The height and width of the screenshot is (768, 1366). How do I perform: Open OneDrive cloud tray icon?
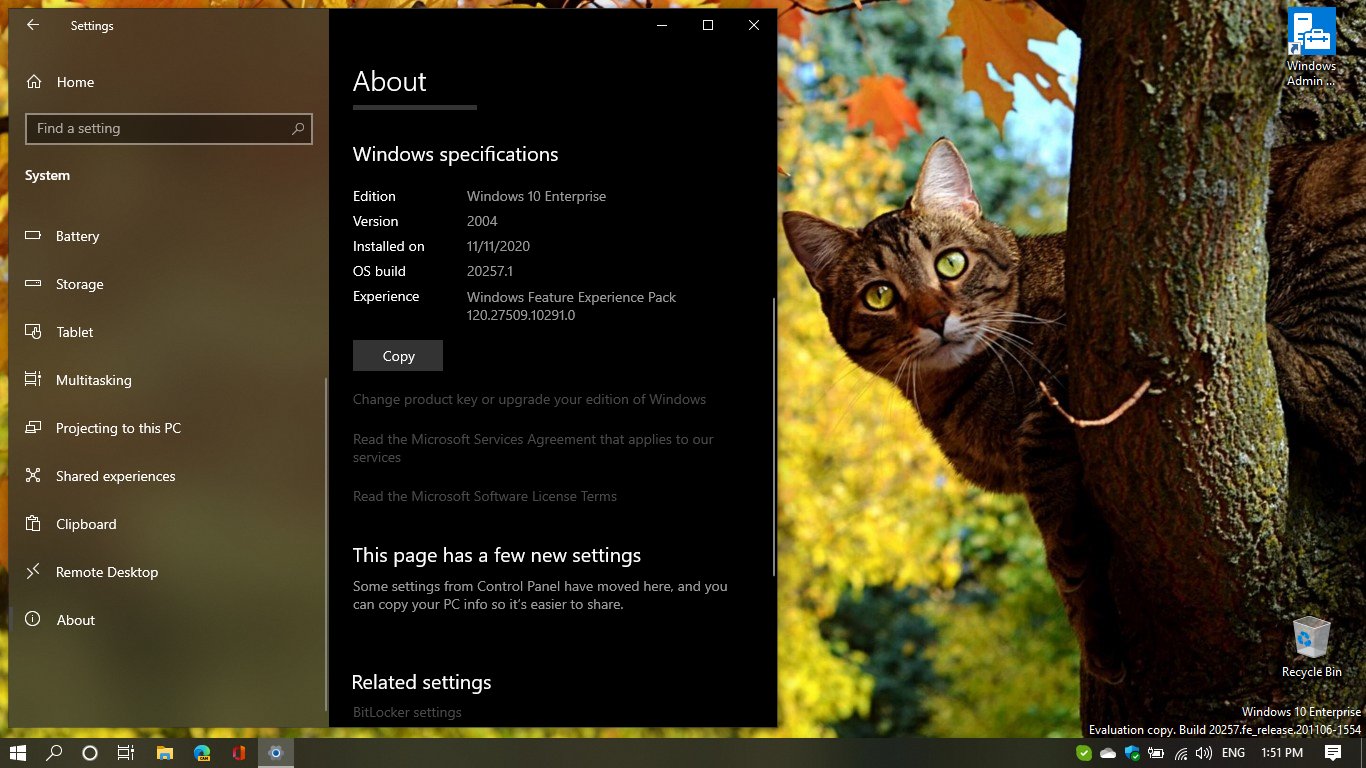[1108, 753]
